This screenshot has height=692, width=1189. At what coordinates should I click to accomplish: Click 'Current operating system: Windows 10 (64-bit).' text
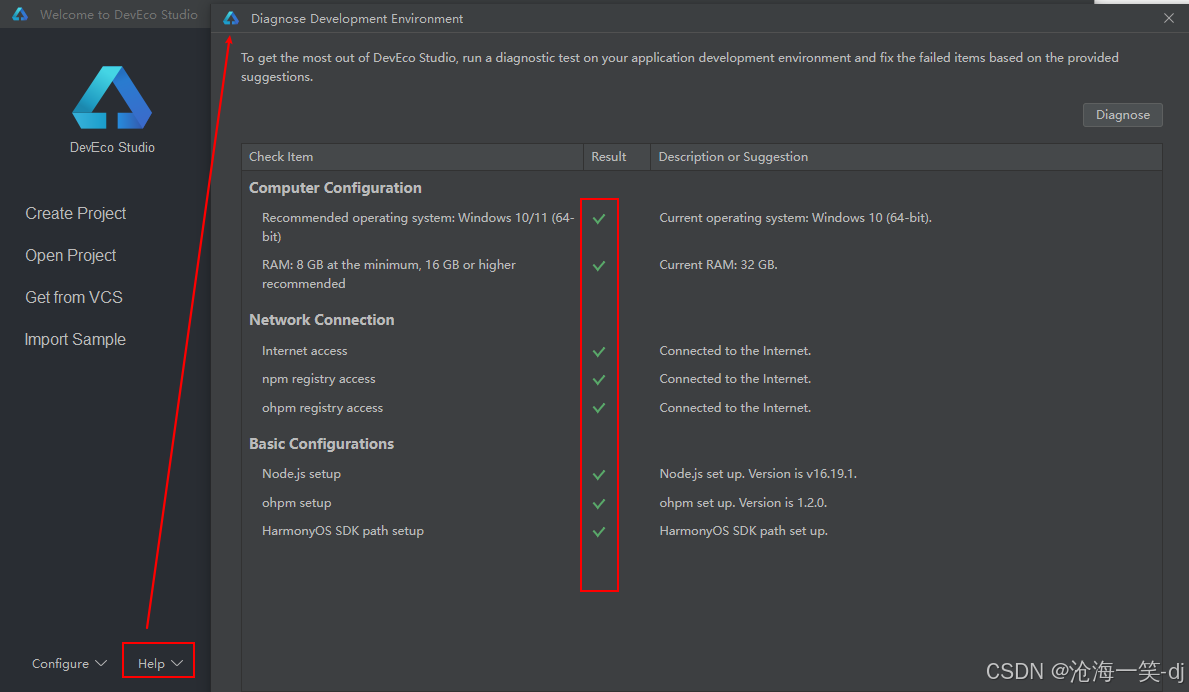[x=795, y=218]
